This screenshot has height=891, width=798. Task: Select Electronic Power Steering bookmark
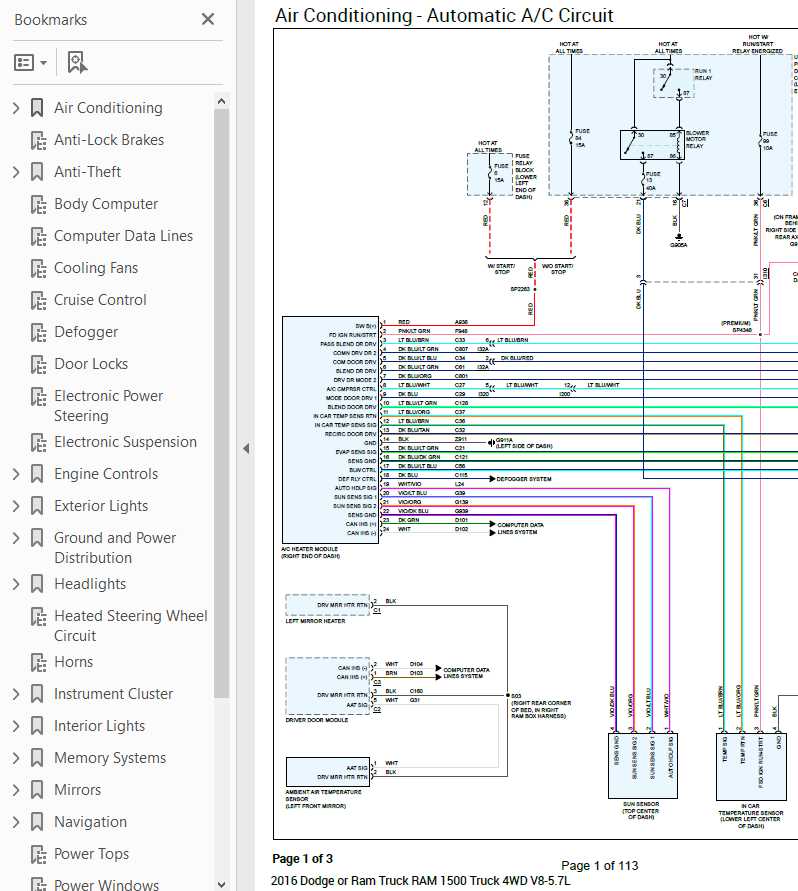click(109, 406)
